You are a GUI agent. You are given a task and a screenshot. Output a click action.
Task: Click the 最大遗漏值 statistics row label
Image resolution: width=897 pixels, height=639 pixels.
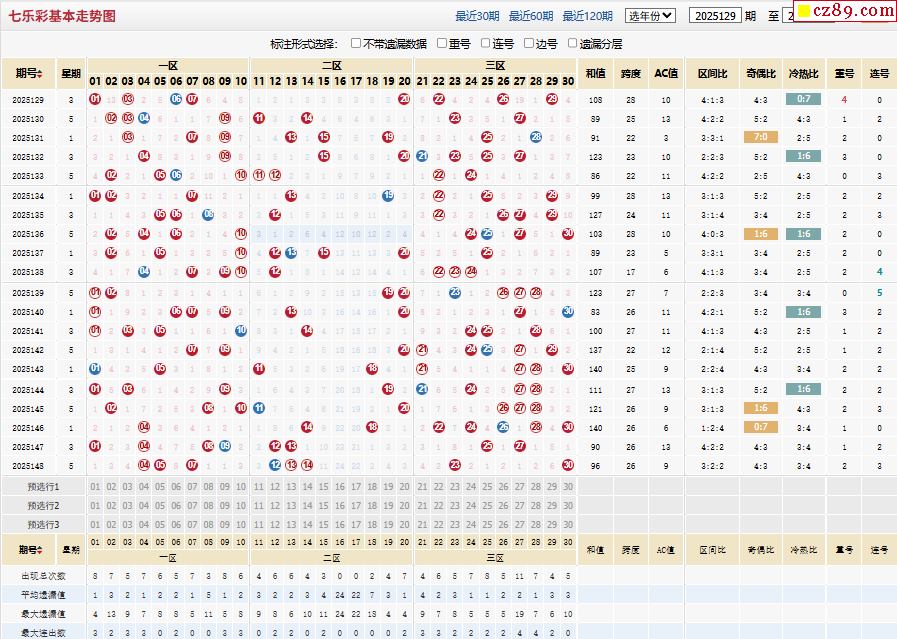(x=43, y=614)
